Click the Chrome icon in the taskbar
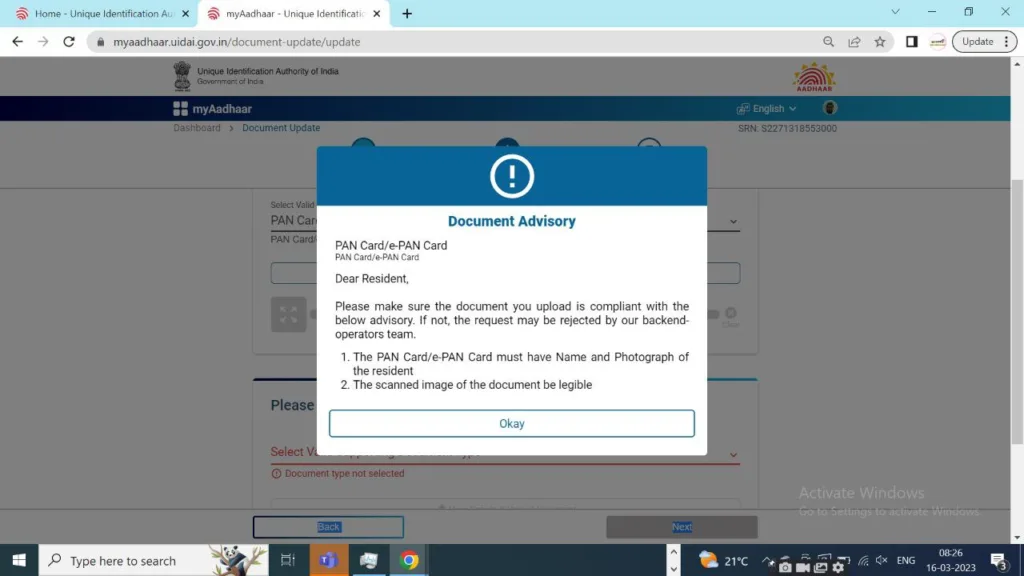1024x576 pixels. pyautogui.click(x=409, y=560)
